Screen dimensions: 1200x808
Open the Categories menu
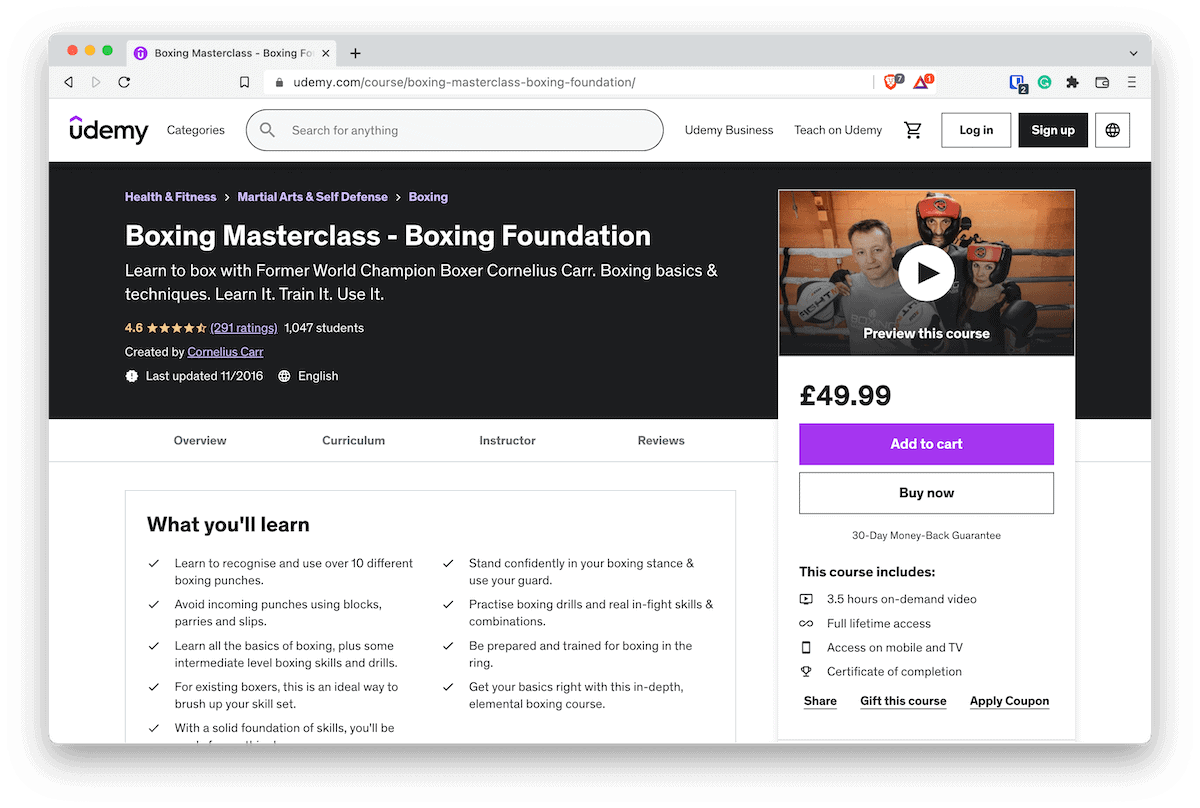[195, 130]
